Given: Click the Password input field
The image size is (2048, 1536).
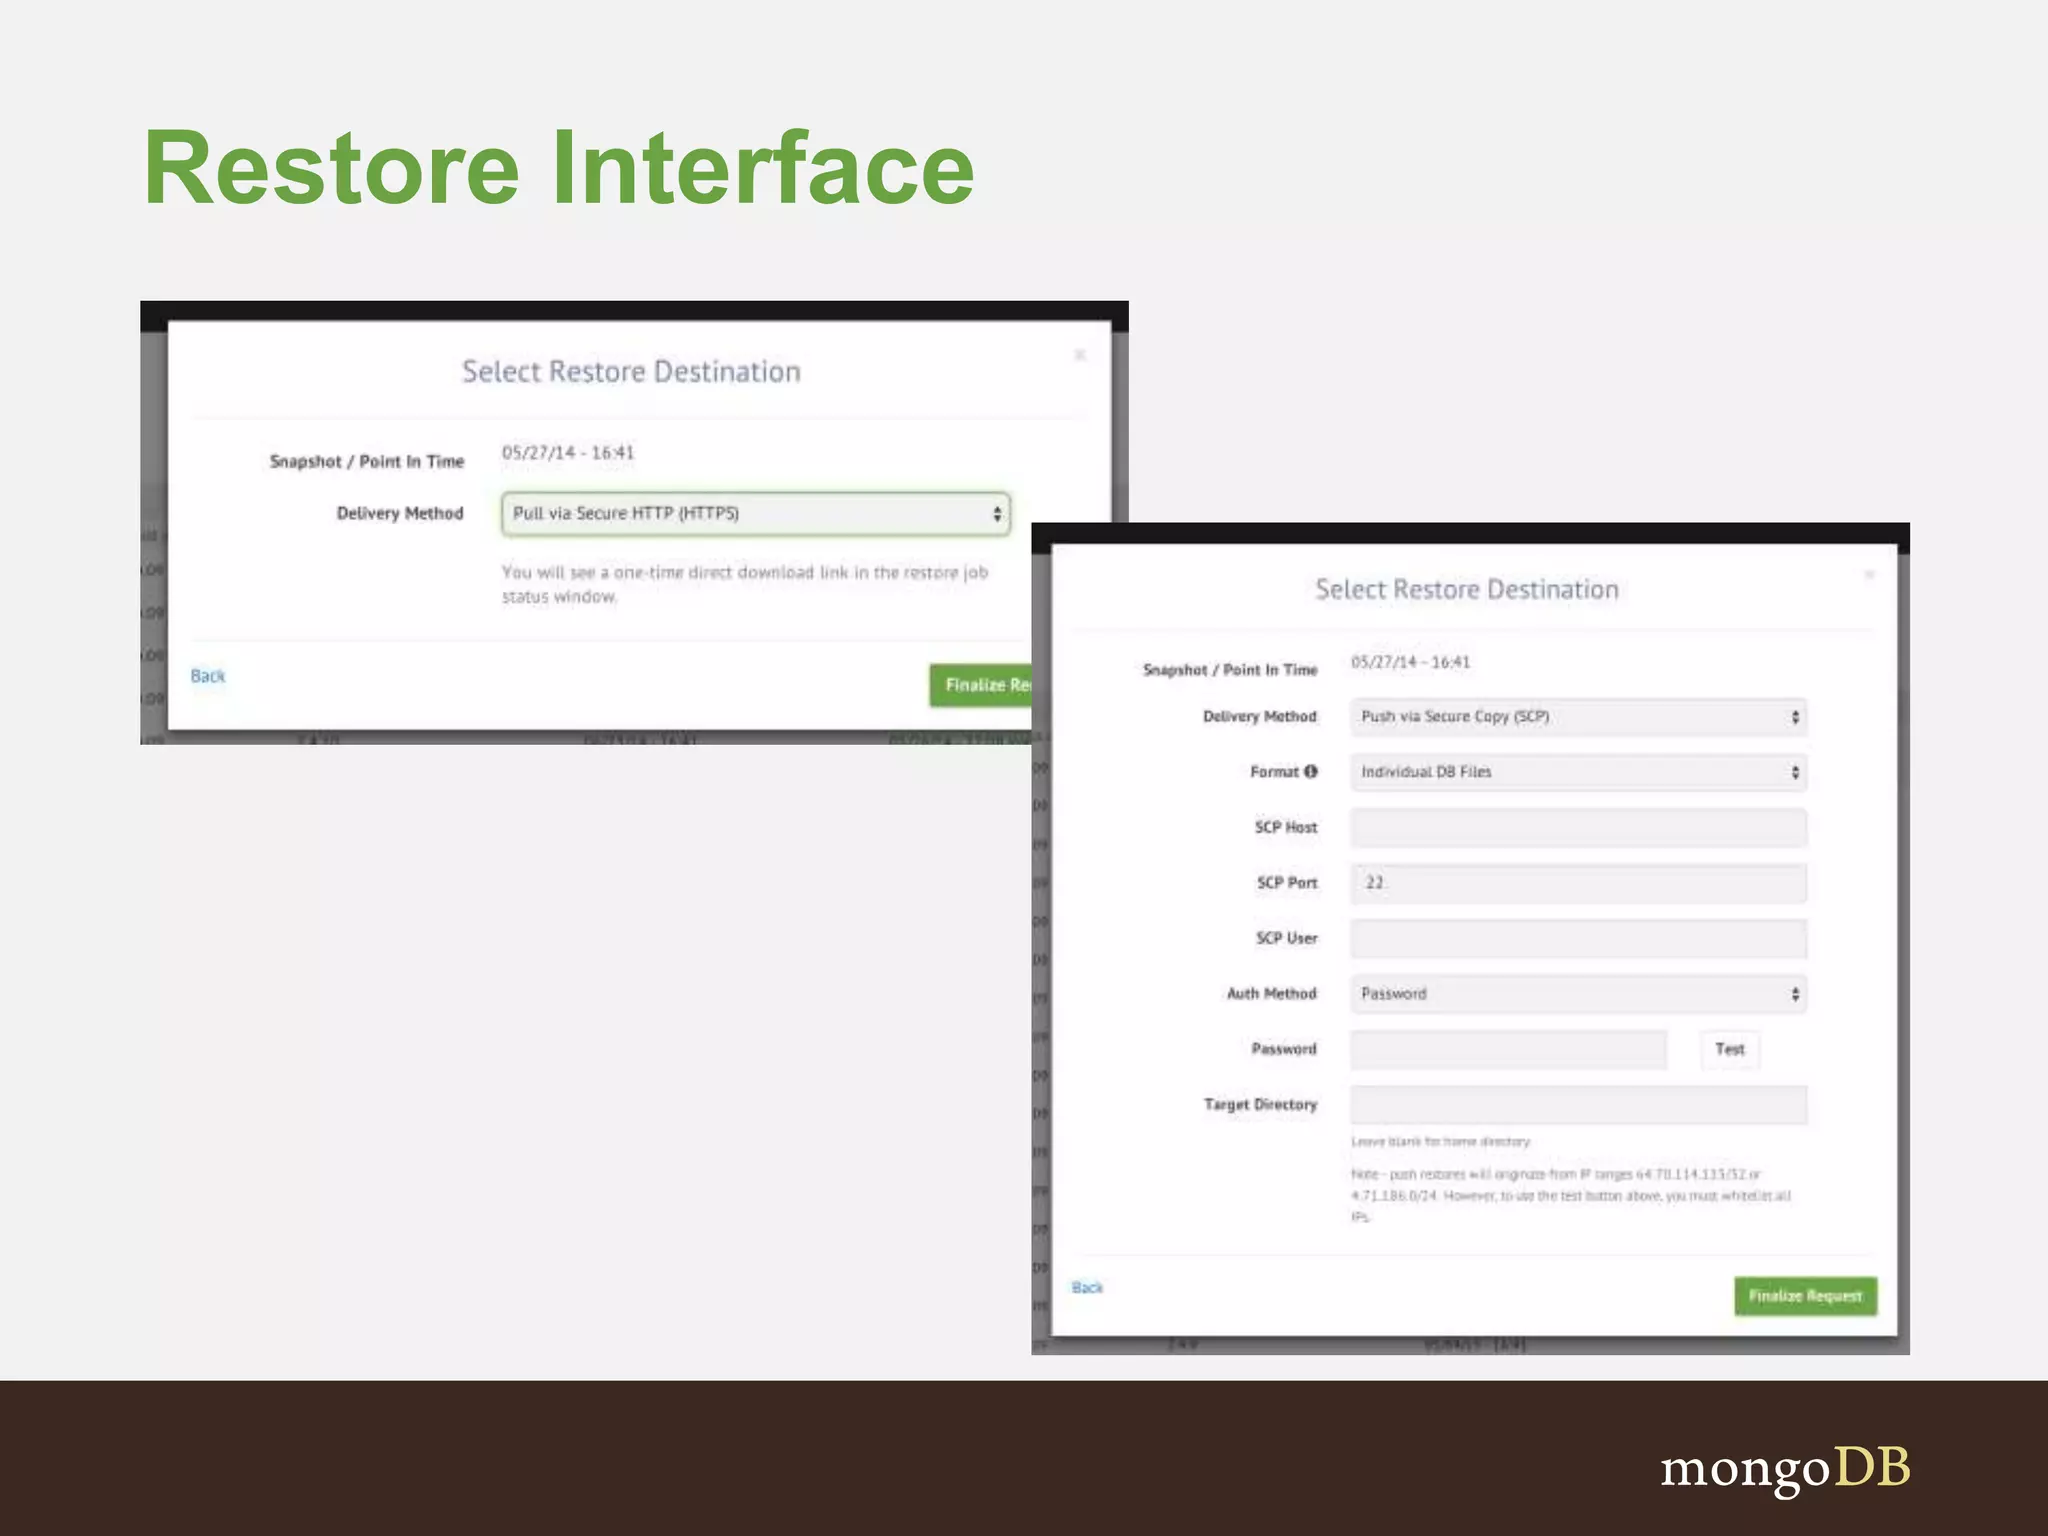Looking at the screenshot, I should click(x=1508, y=1049).
